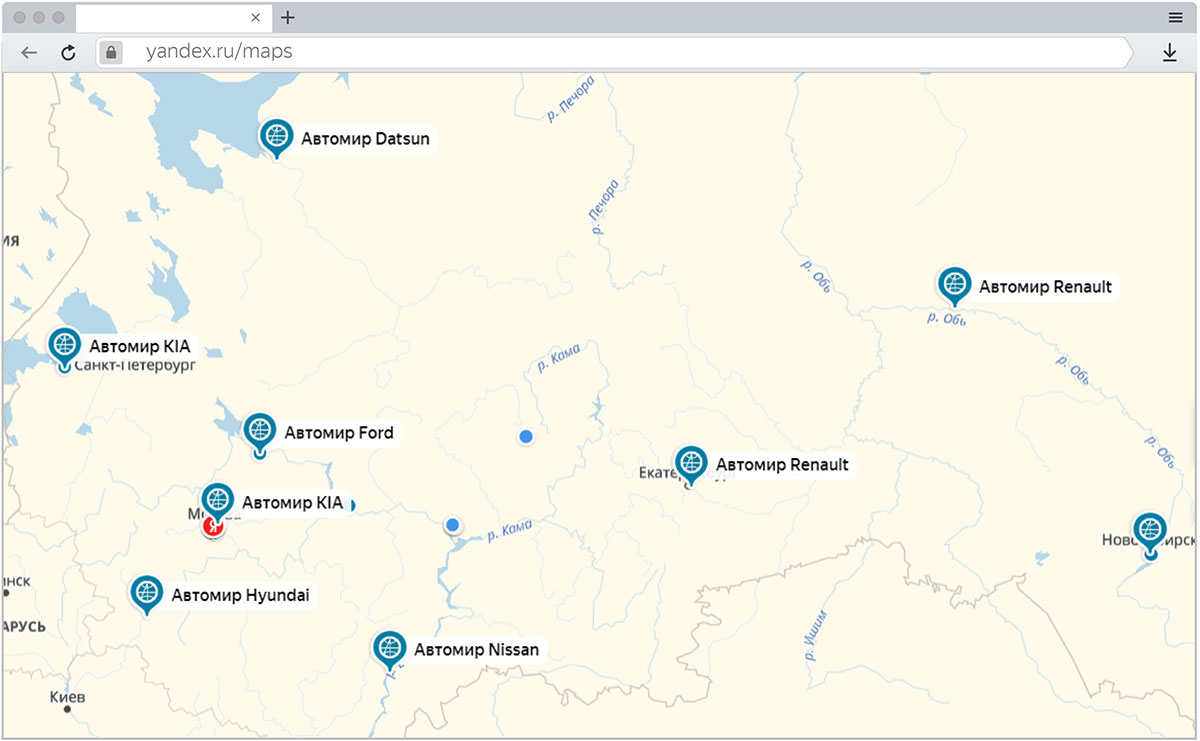Image resolution: width=1200 pixels, height=741 pixels.
Task: Click the Автомир Hyundai label text
Action: pos(240,595)
